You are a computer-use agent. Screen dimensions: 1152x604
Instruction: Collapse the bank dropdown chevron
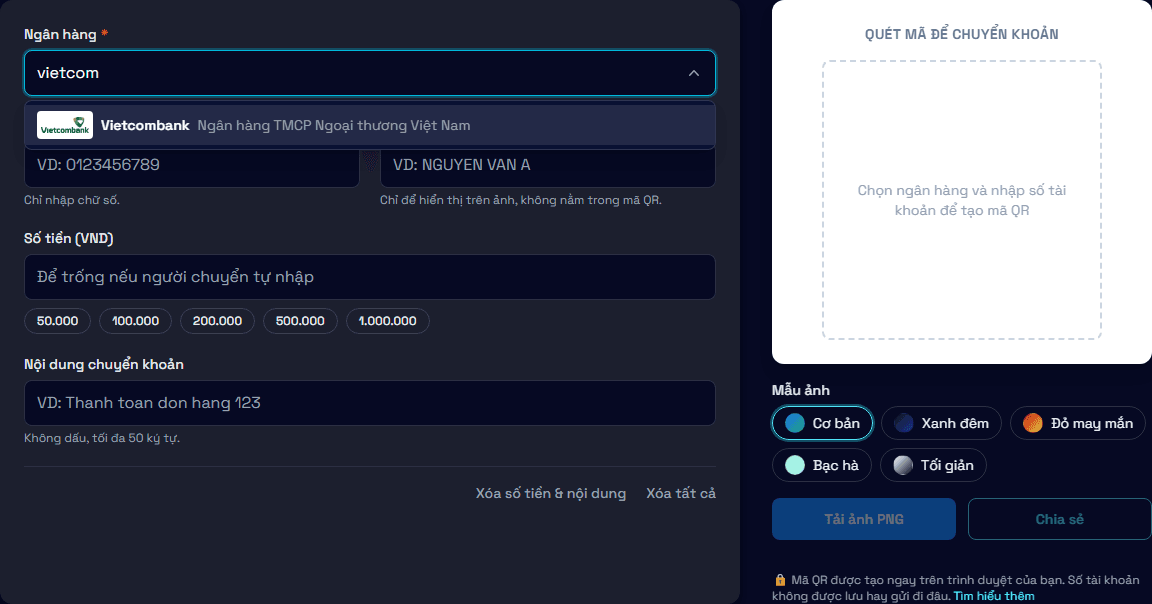pos(694,73)
